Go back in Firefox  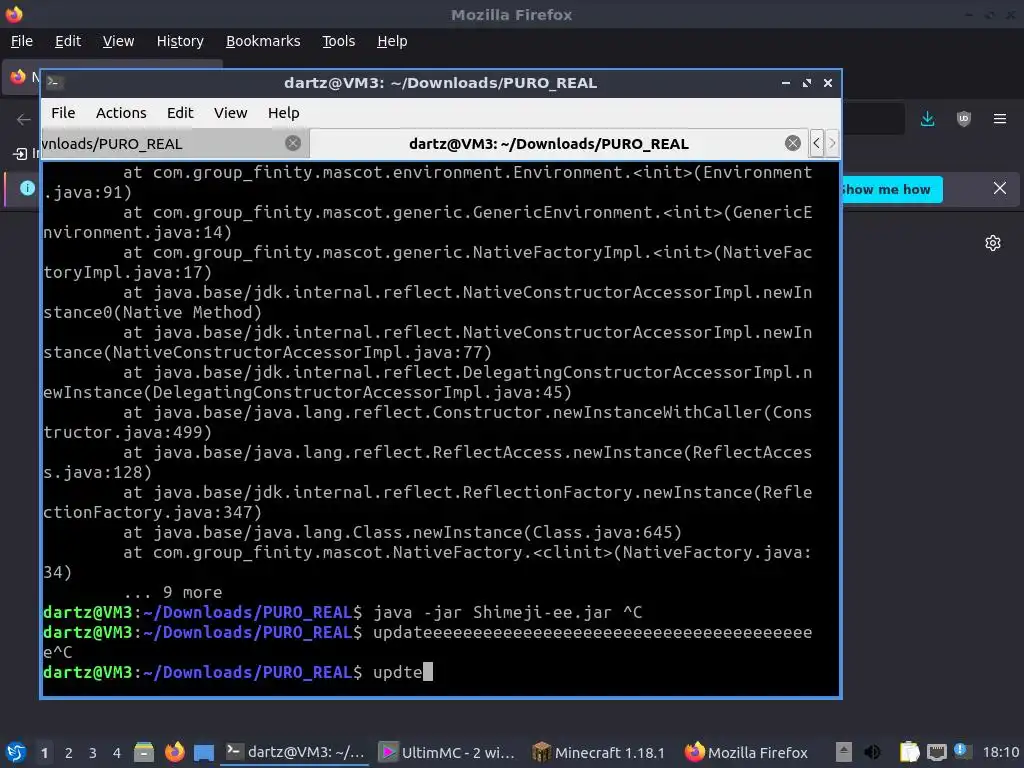pos(24,120)
